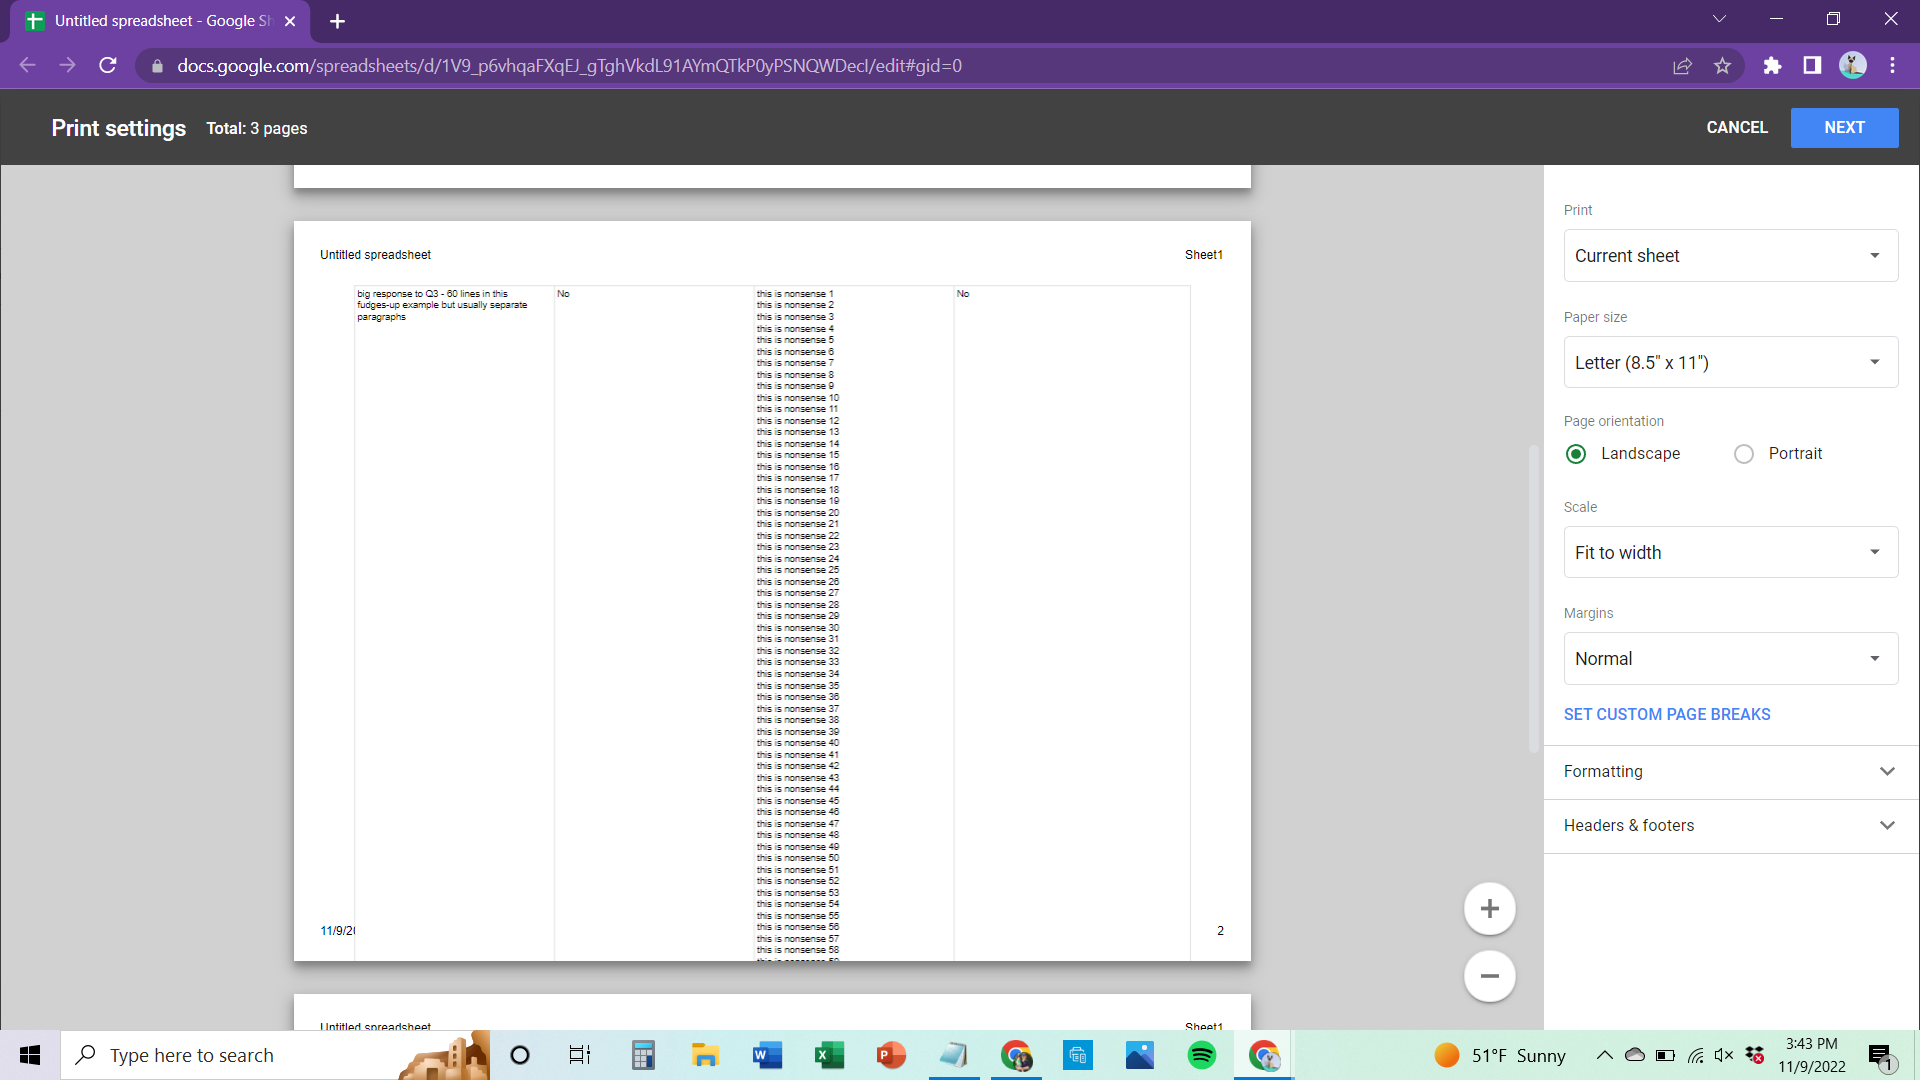Select the Paper size dropdown

click(1729, 363)
